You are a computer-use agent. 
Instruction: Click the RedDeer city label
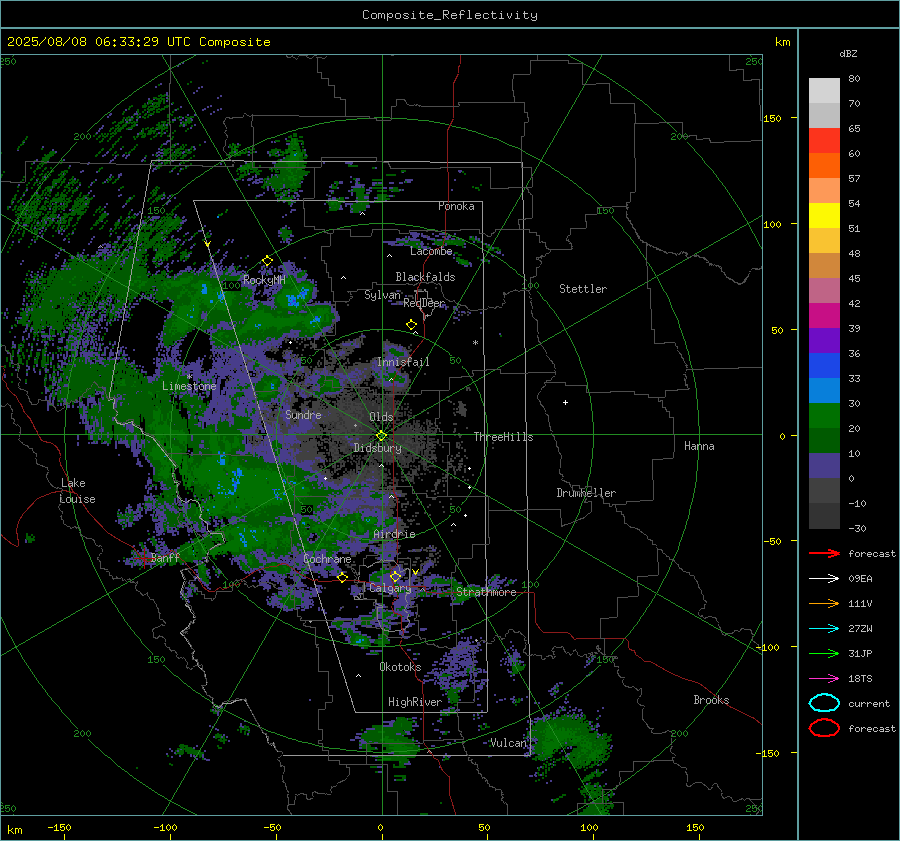pos(424,303)
